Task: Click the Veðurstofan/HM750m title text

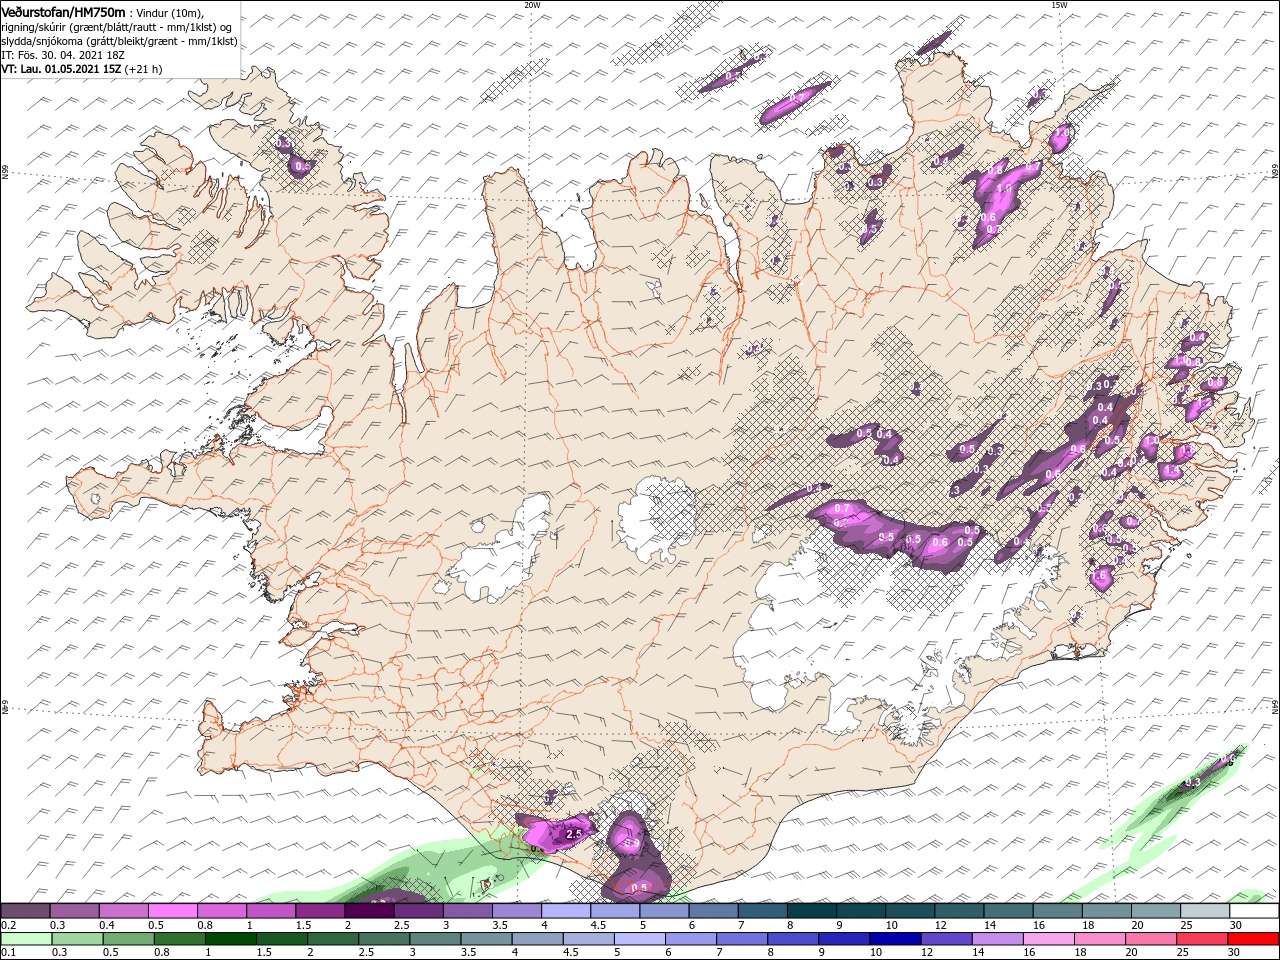Action: pos(63,11)
